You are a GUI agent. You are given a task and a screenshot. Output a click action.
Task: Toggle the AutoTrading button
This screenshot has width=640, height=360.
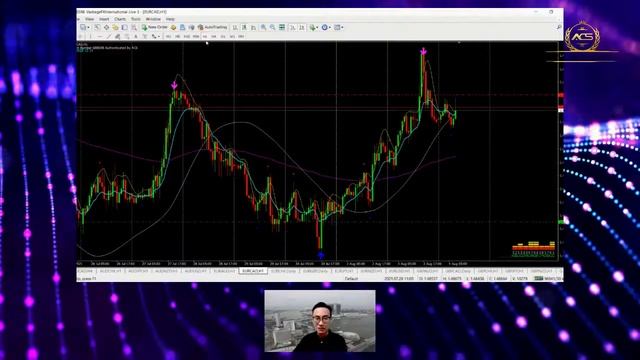(212, 27)
